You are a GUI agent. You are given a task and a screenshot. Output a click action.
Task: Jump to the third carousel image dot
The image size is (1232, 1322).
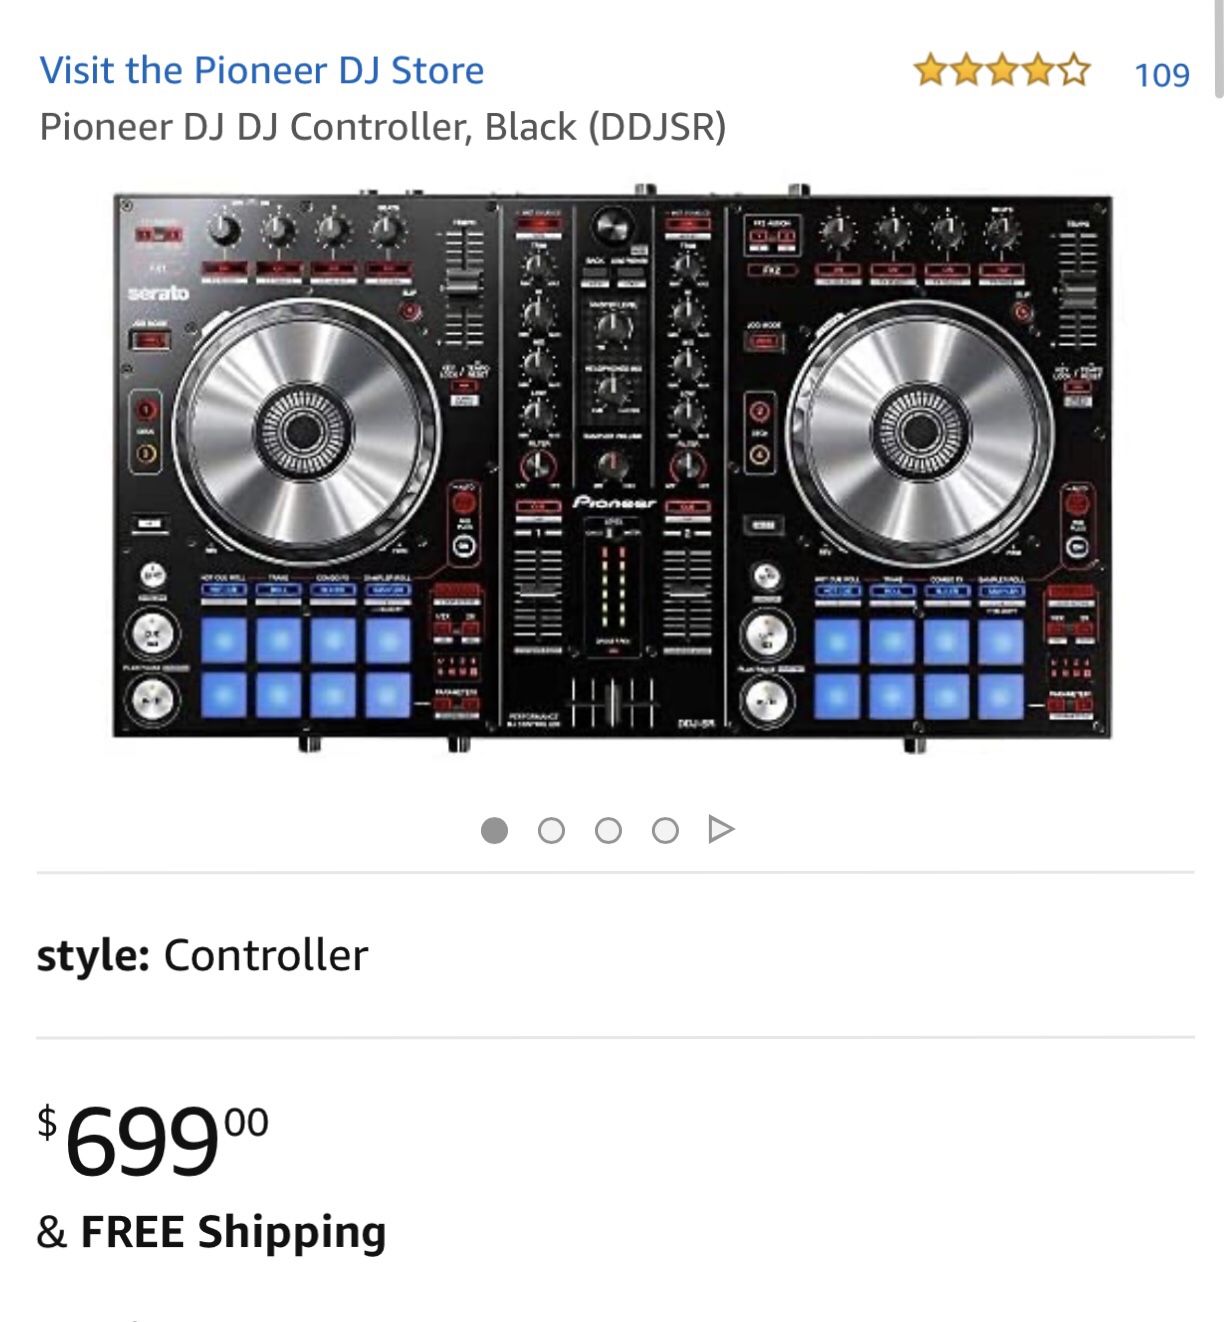[x=608, y=830]
